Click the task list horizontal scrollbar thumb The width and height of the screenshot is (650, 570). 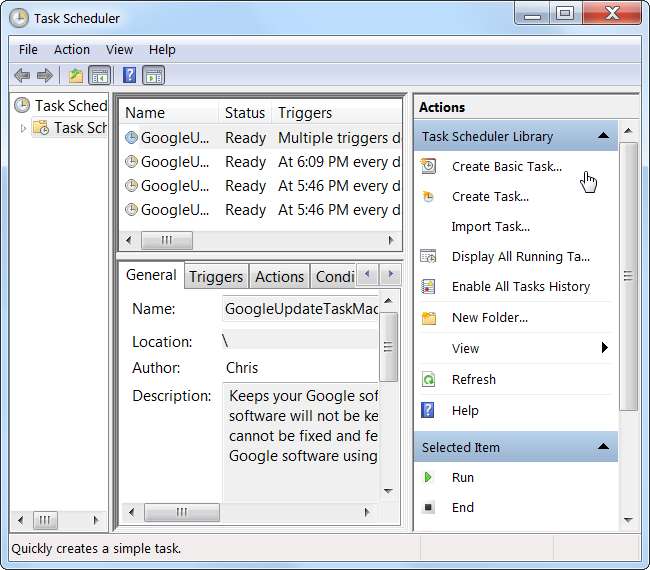(x=166, y=241)
